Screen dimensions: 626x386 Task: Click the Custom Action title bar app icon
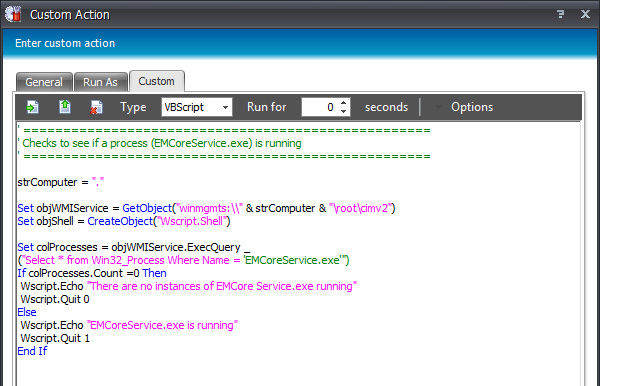point(13,14)
